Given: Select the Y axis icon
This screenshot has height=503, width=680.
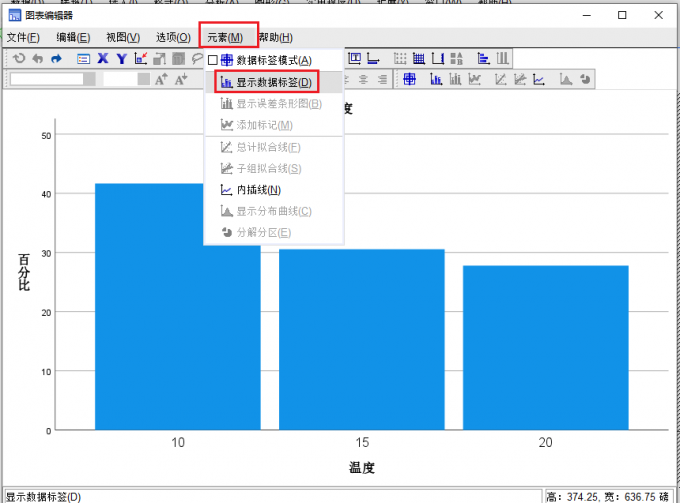Looking at the screenshot, I should (122, 58).
